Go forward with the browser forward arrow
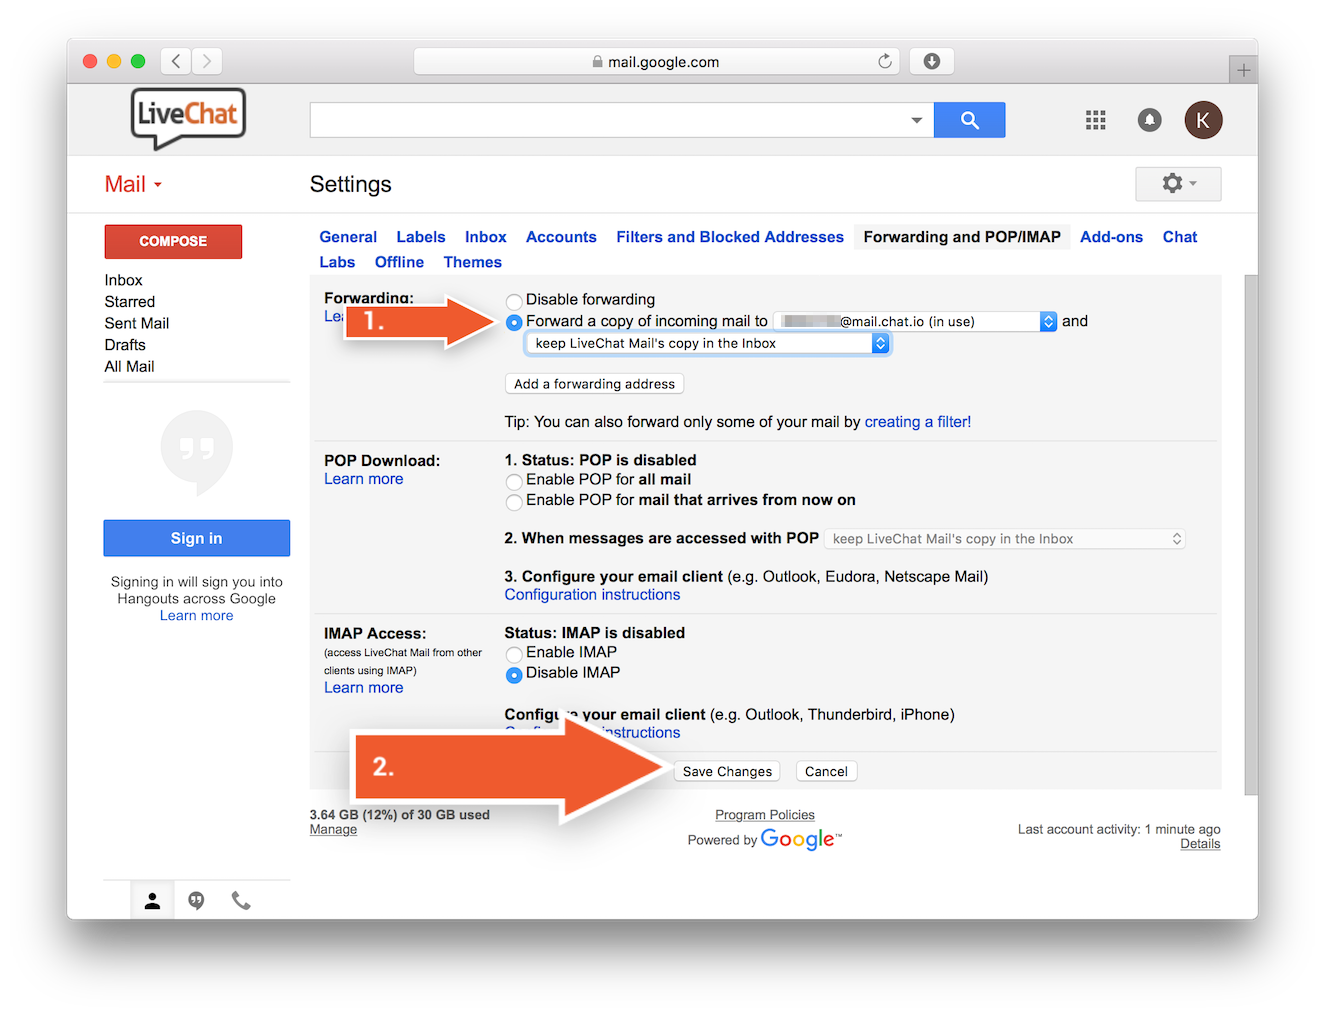 [207, 61]
